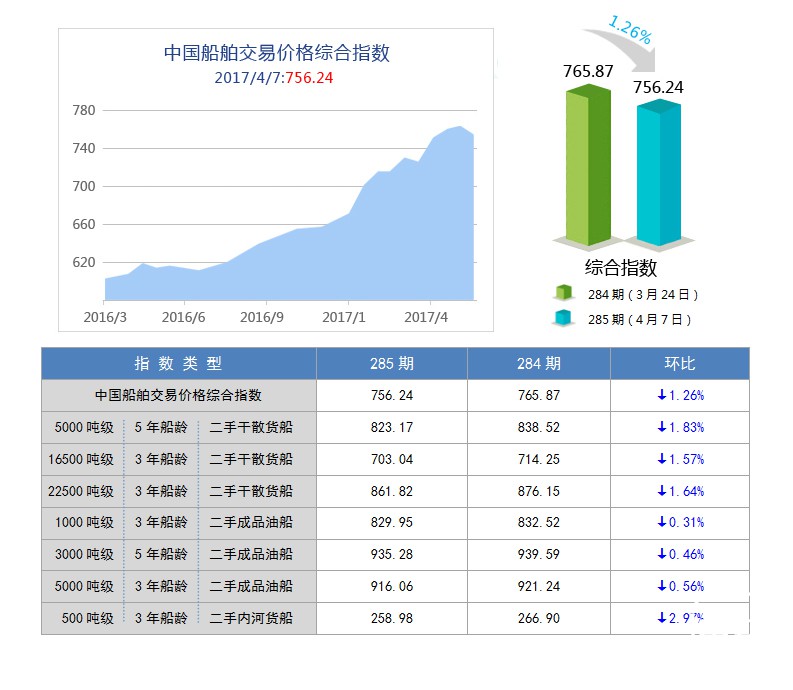Click the 258.98 cell
Viewport: 793px width, 690px height.
click(392, 618)
